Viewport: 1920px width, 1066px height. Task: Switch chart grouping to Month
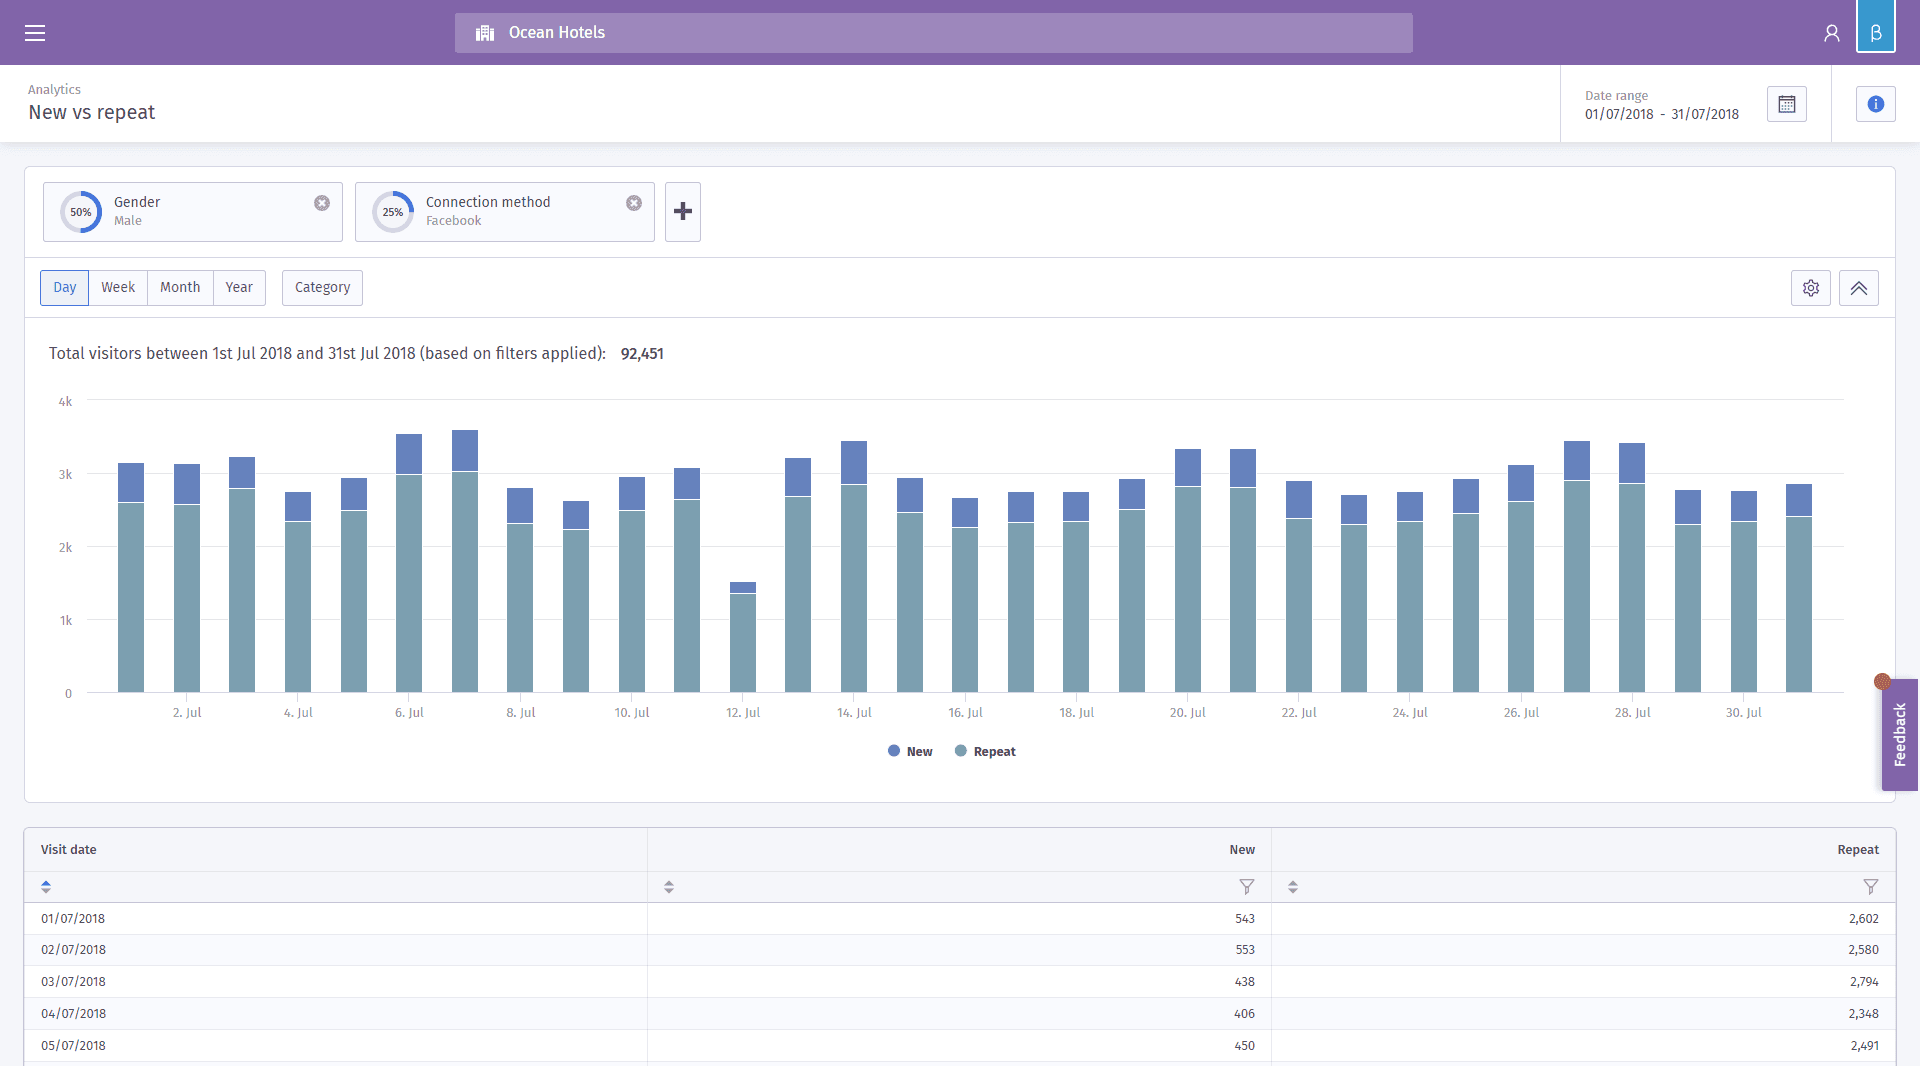pyautogui.click(x=180, y=287)
